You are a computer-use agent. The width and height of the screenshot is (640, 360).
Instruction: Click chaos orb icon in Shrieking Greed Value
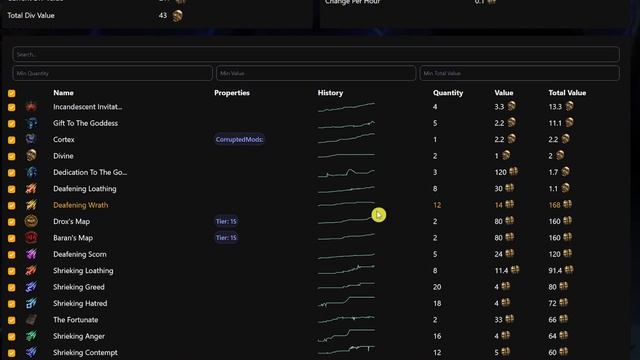click(505, 287)
